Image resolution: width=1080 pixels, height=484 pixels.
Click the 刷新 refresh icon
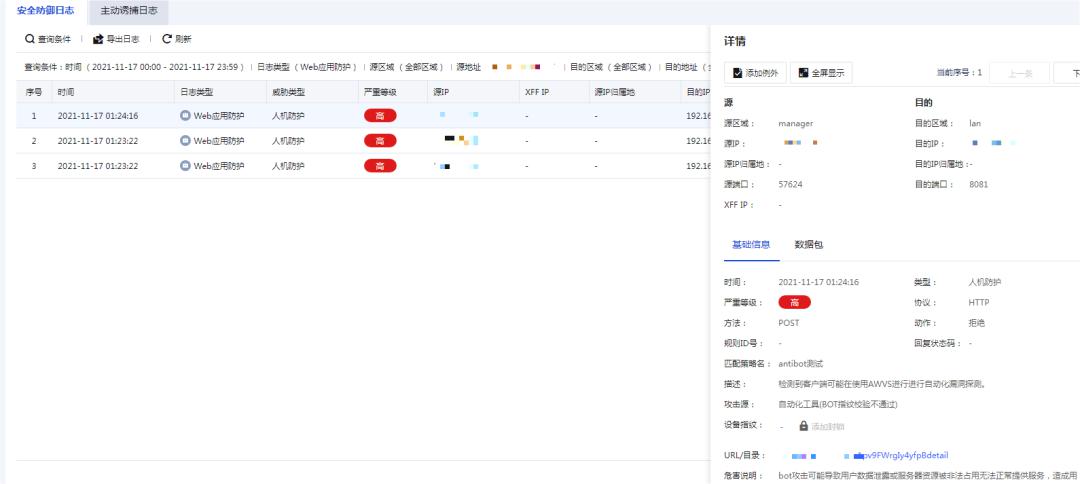pyautogui.click(x=167, y=39)
